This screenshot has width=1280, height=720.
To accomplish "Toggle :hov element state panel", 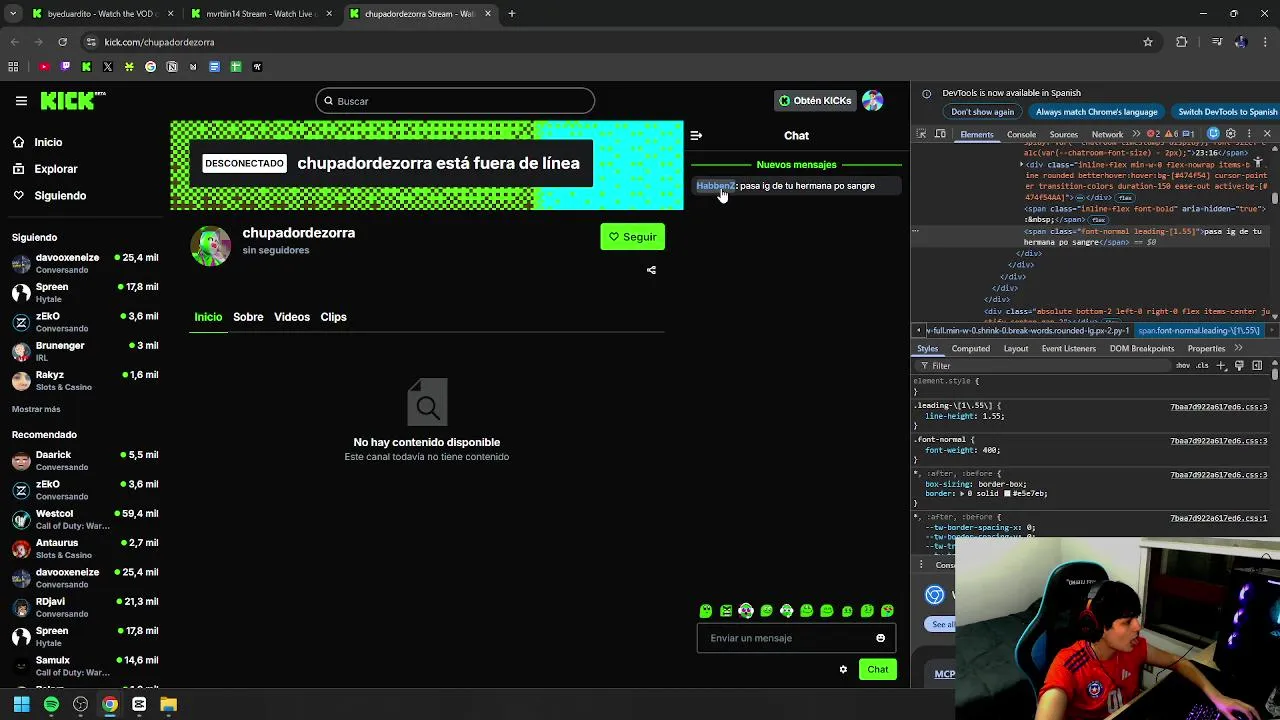I will 1183,366.
